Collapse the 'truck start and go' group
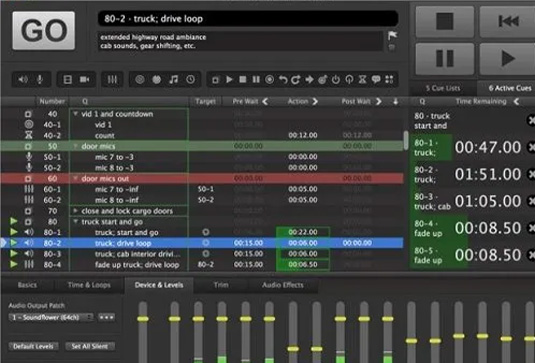This screenshot has height=363, width=535. tap(75, 222)
